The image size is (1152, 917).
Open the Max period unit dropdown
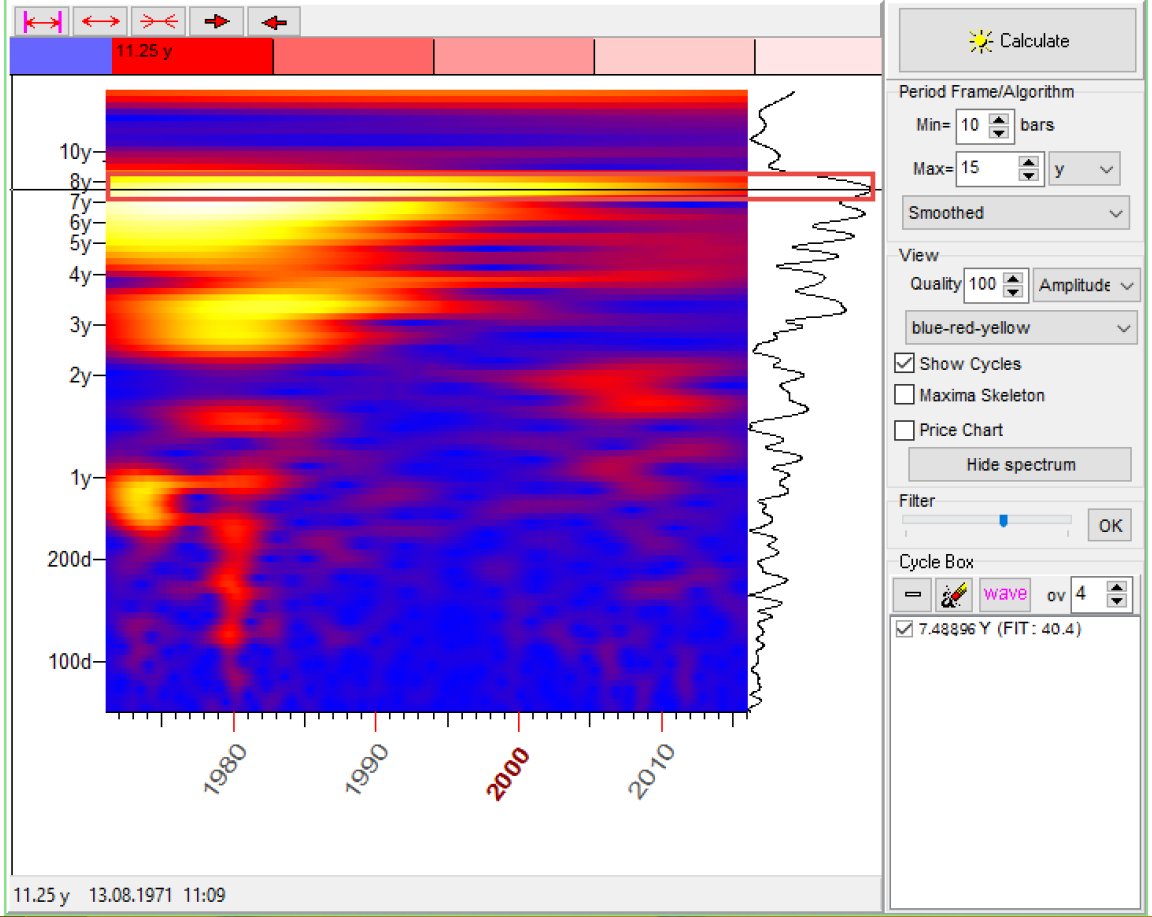pyautogui.click(x=1084, y=169)
